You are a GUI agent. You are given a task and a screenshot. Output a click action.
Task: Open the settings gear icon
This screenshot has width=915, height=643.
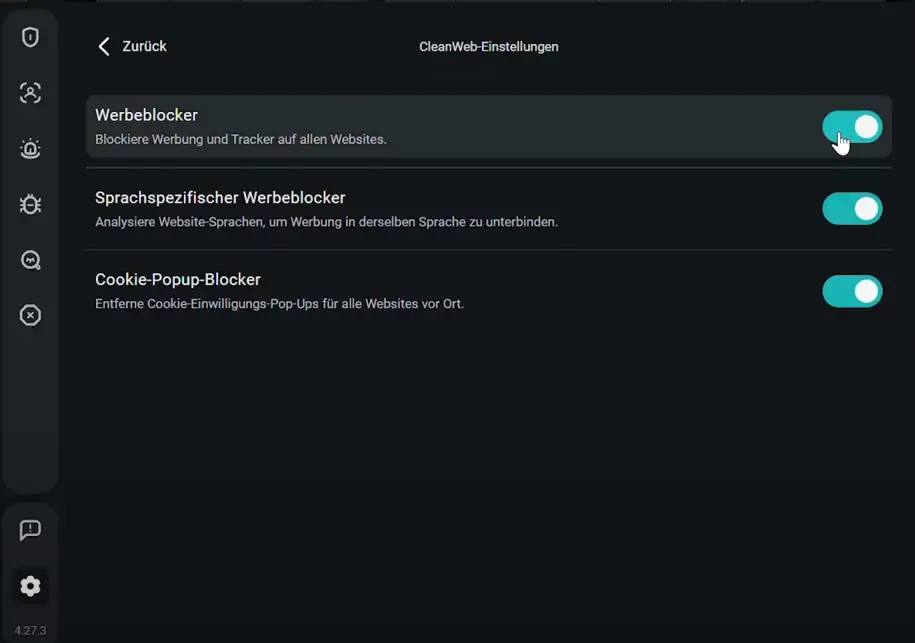point(30,586)
